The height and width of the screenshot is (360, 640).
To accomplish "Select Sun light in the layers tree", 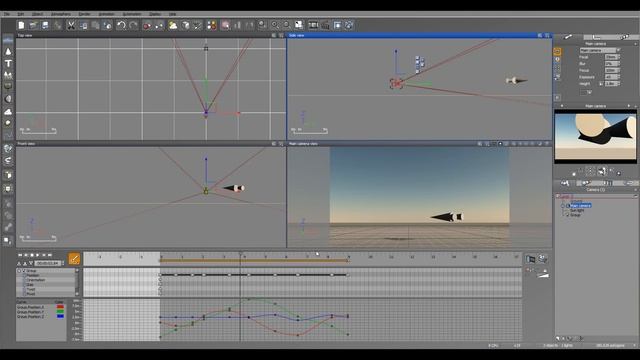I will [x=577, y=210].
